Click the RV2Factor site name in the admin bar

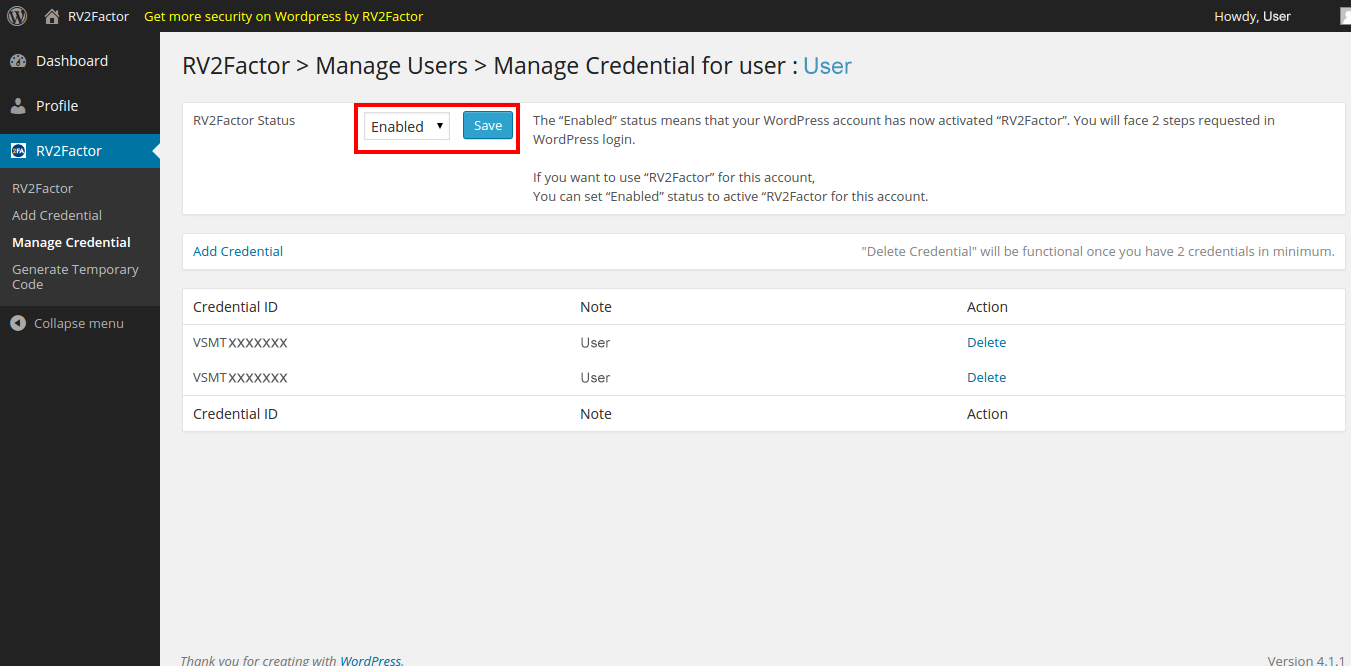pyautogui.click(x=98, y=16)
